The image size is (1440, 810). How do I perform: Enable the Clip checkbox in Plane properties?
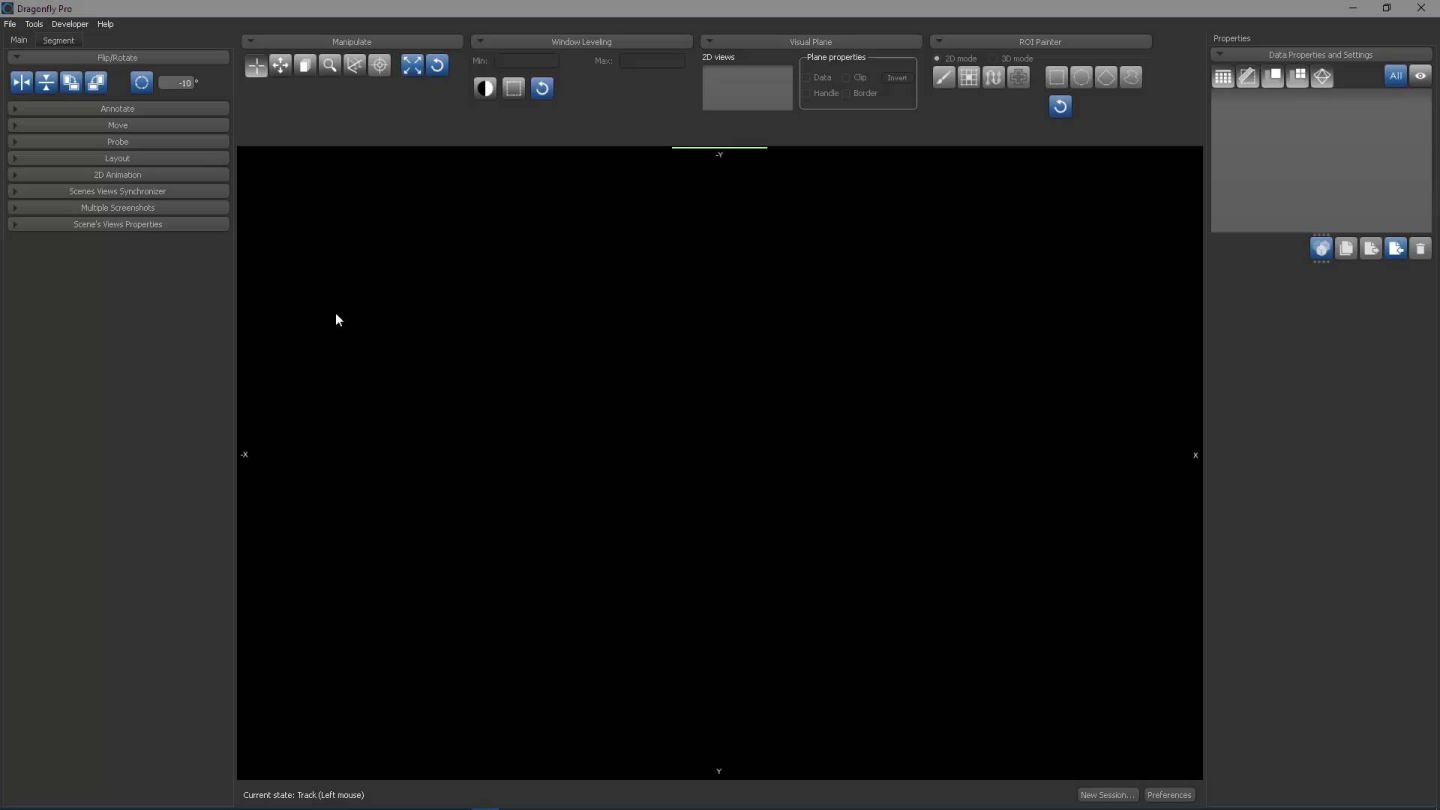tap(846, 78)
